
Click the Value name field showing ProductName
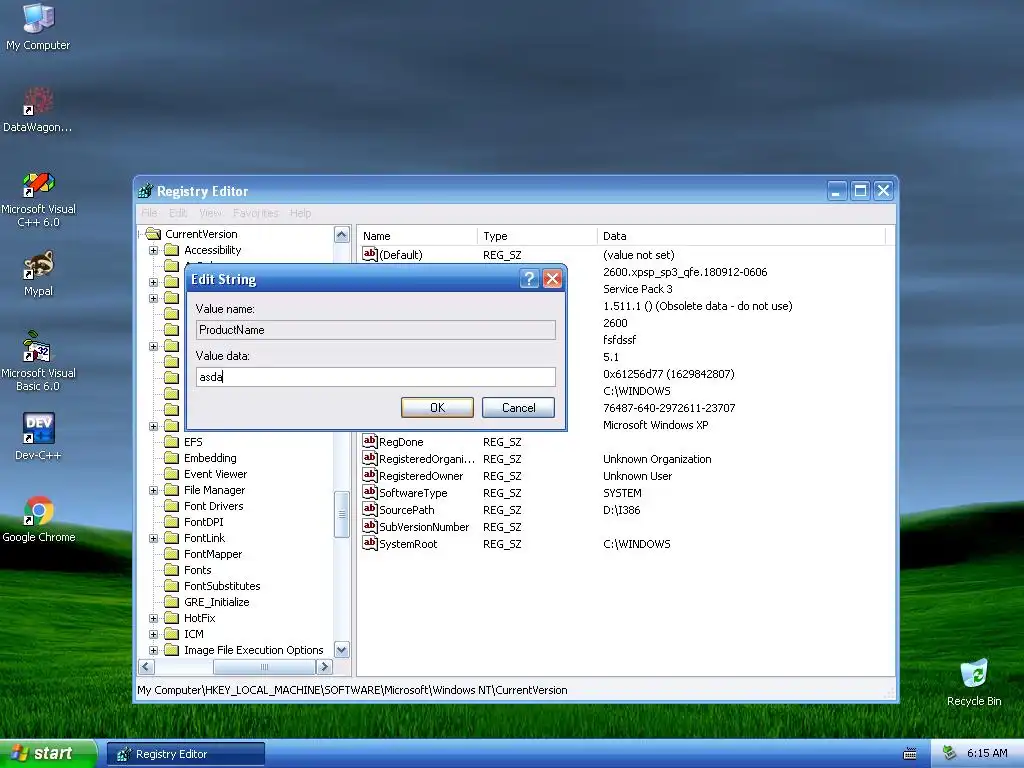pos(376,330)
